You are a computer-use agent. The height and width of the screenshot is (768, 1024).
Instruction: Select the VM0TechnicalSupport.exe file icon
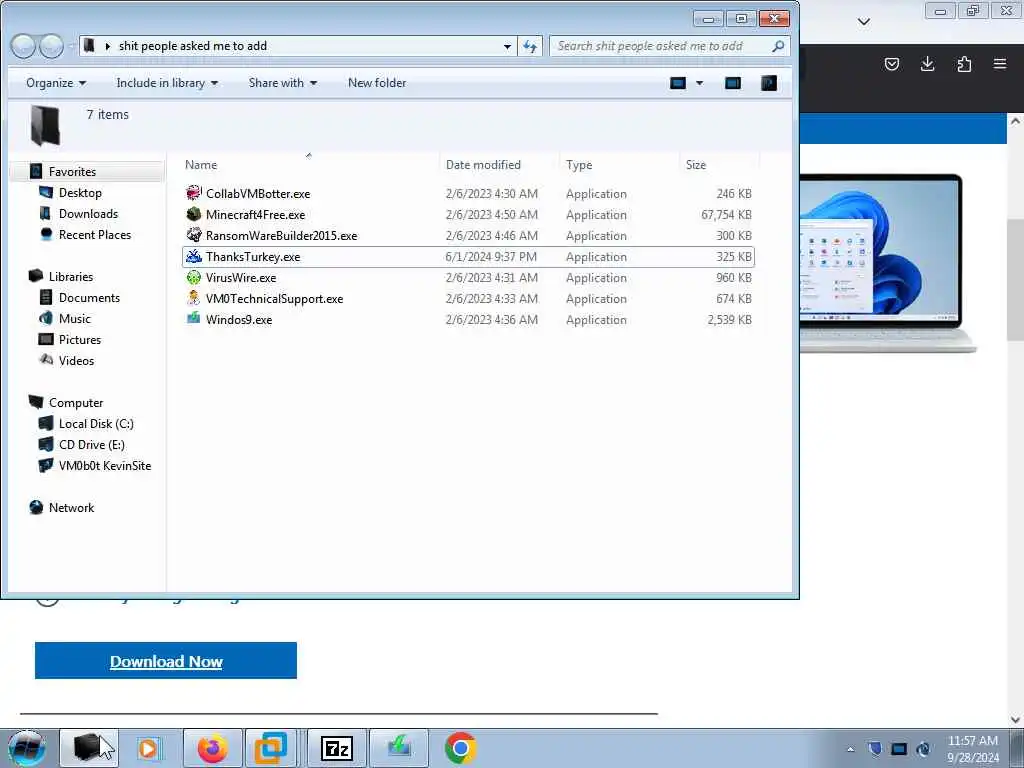pyautogui.click(x=193, y=298)
